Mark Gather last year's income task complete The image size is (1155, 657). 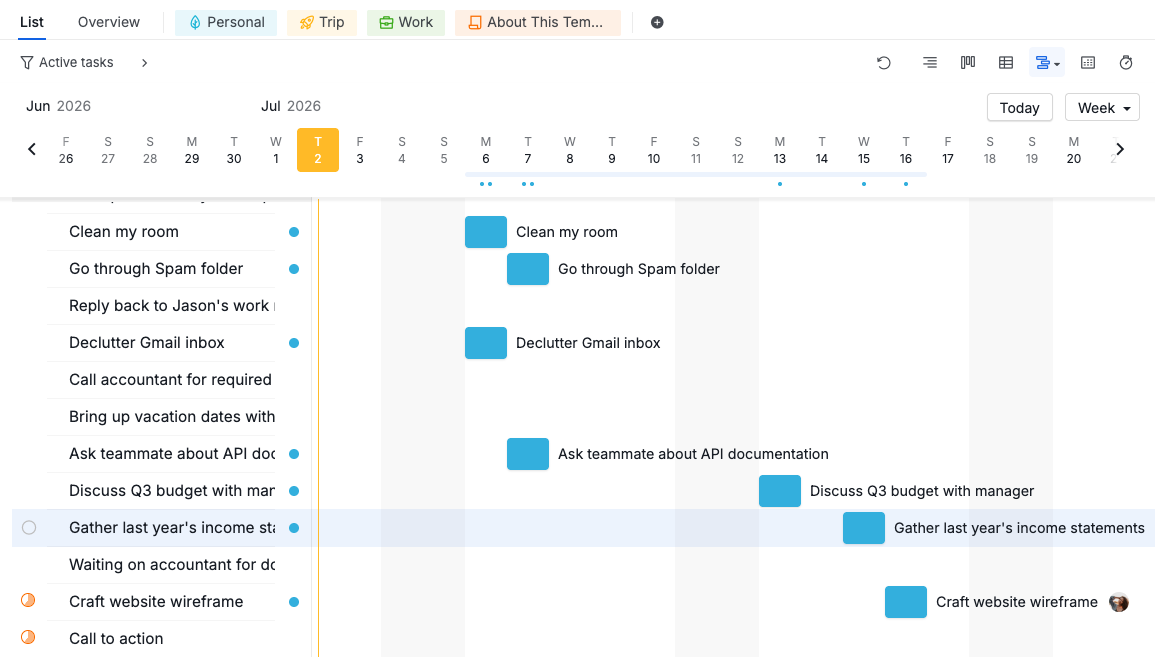pyautogui.click(x=29, y=527)
